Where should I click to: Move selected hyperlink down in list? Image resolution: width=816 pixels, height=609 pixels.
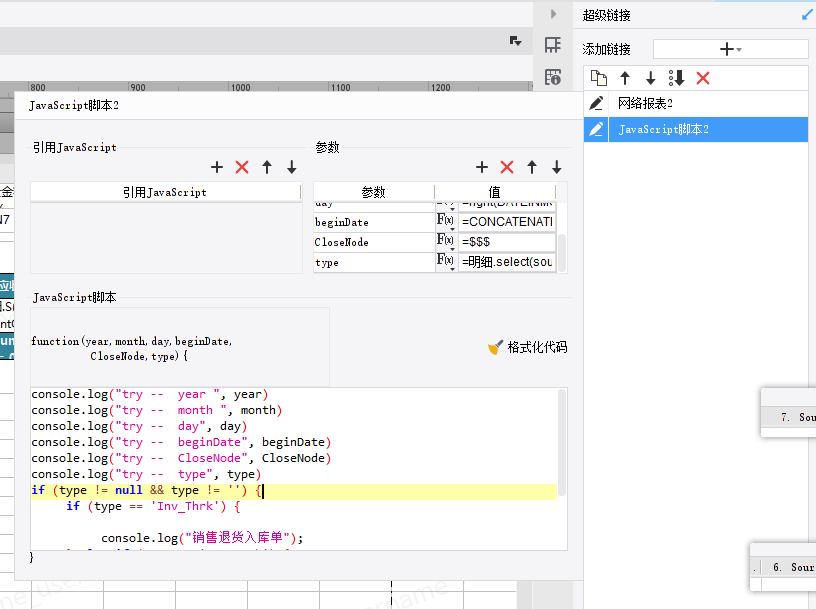click(x=651, y=79)
